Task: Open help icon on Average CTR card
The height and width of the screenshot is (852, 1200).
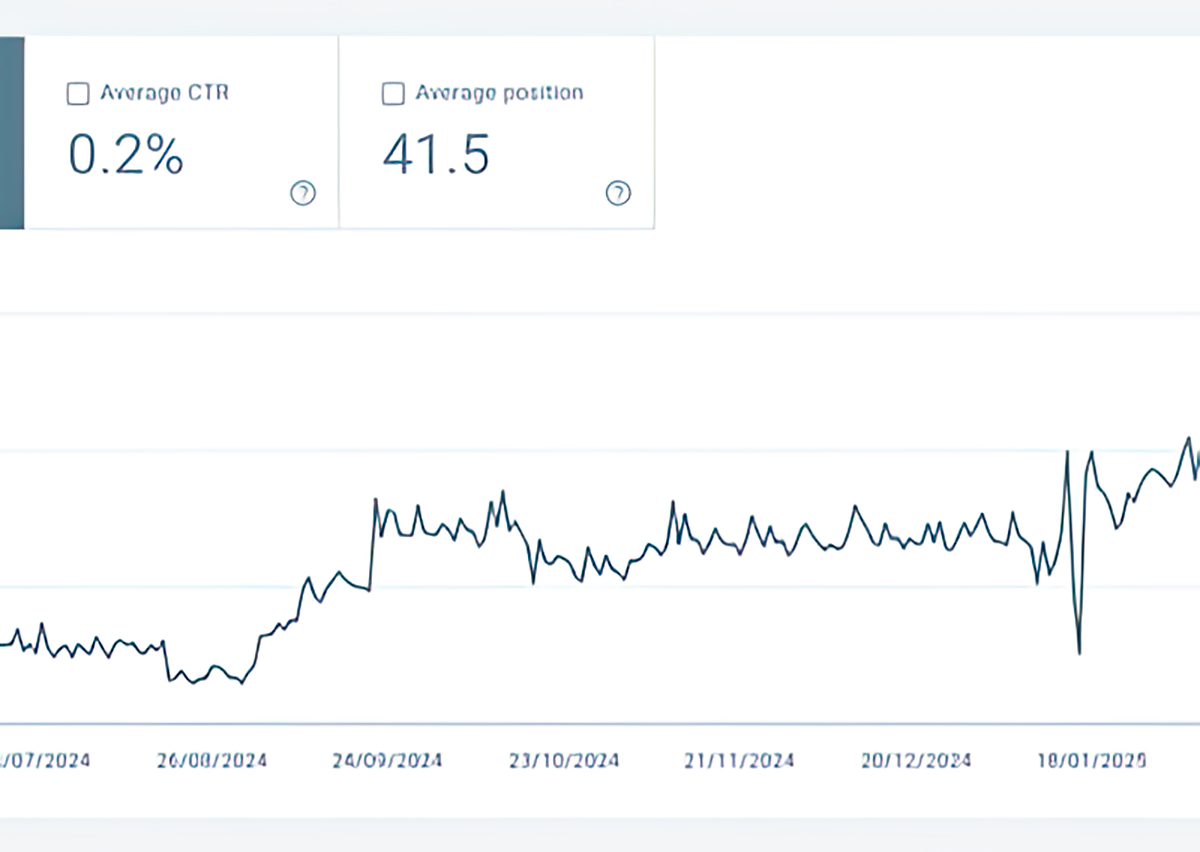Action: point(302,194)
